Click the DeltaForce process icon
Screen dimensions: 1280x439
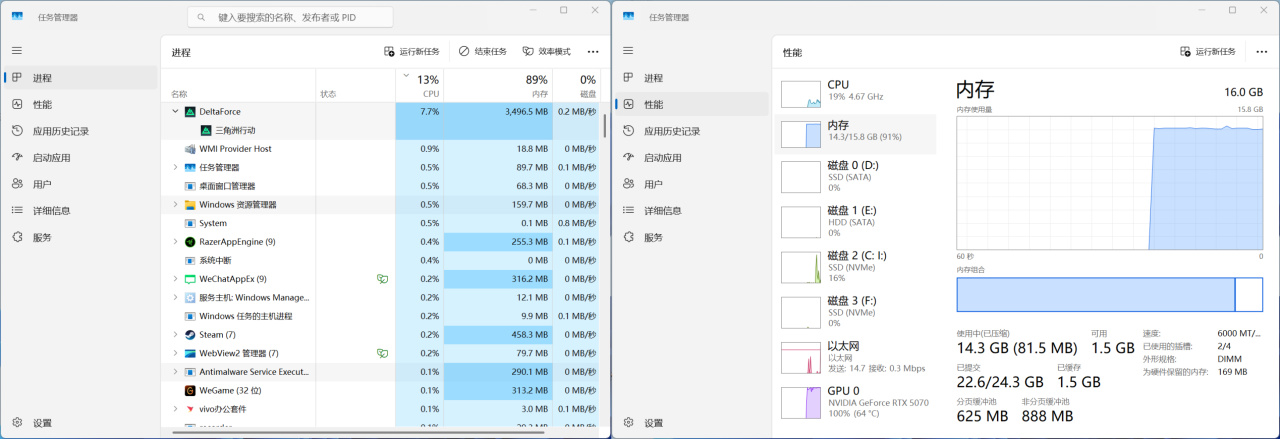click(190, 112)
